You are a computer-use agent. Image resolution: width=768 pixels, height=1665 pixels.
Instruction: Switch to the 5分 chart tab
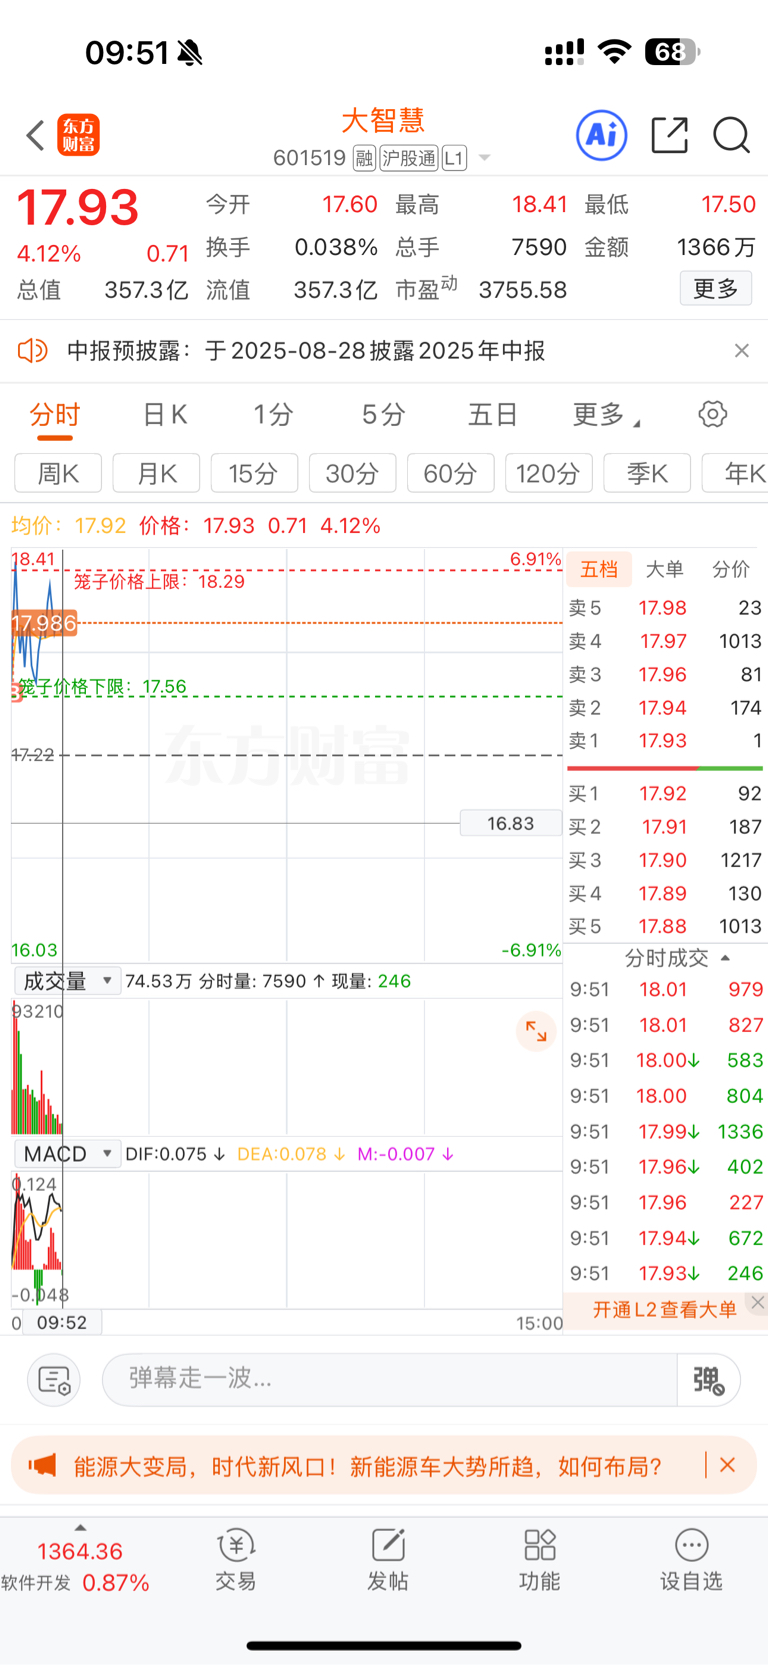click(x=383, y=415)
